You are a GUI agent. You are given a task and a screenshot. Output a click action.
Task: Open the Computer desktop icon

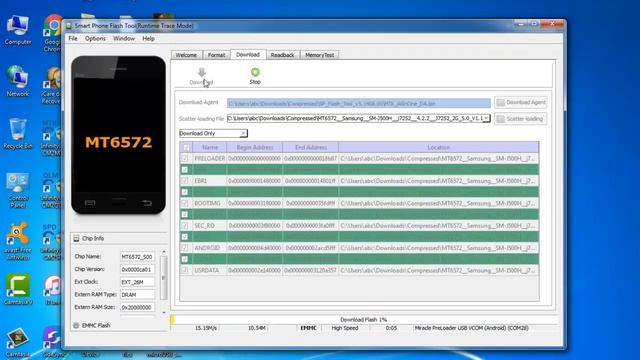coord(18,30)
